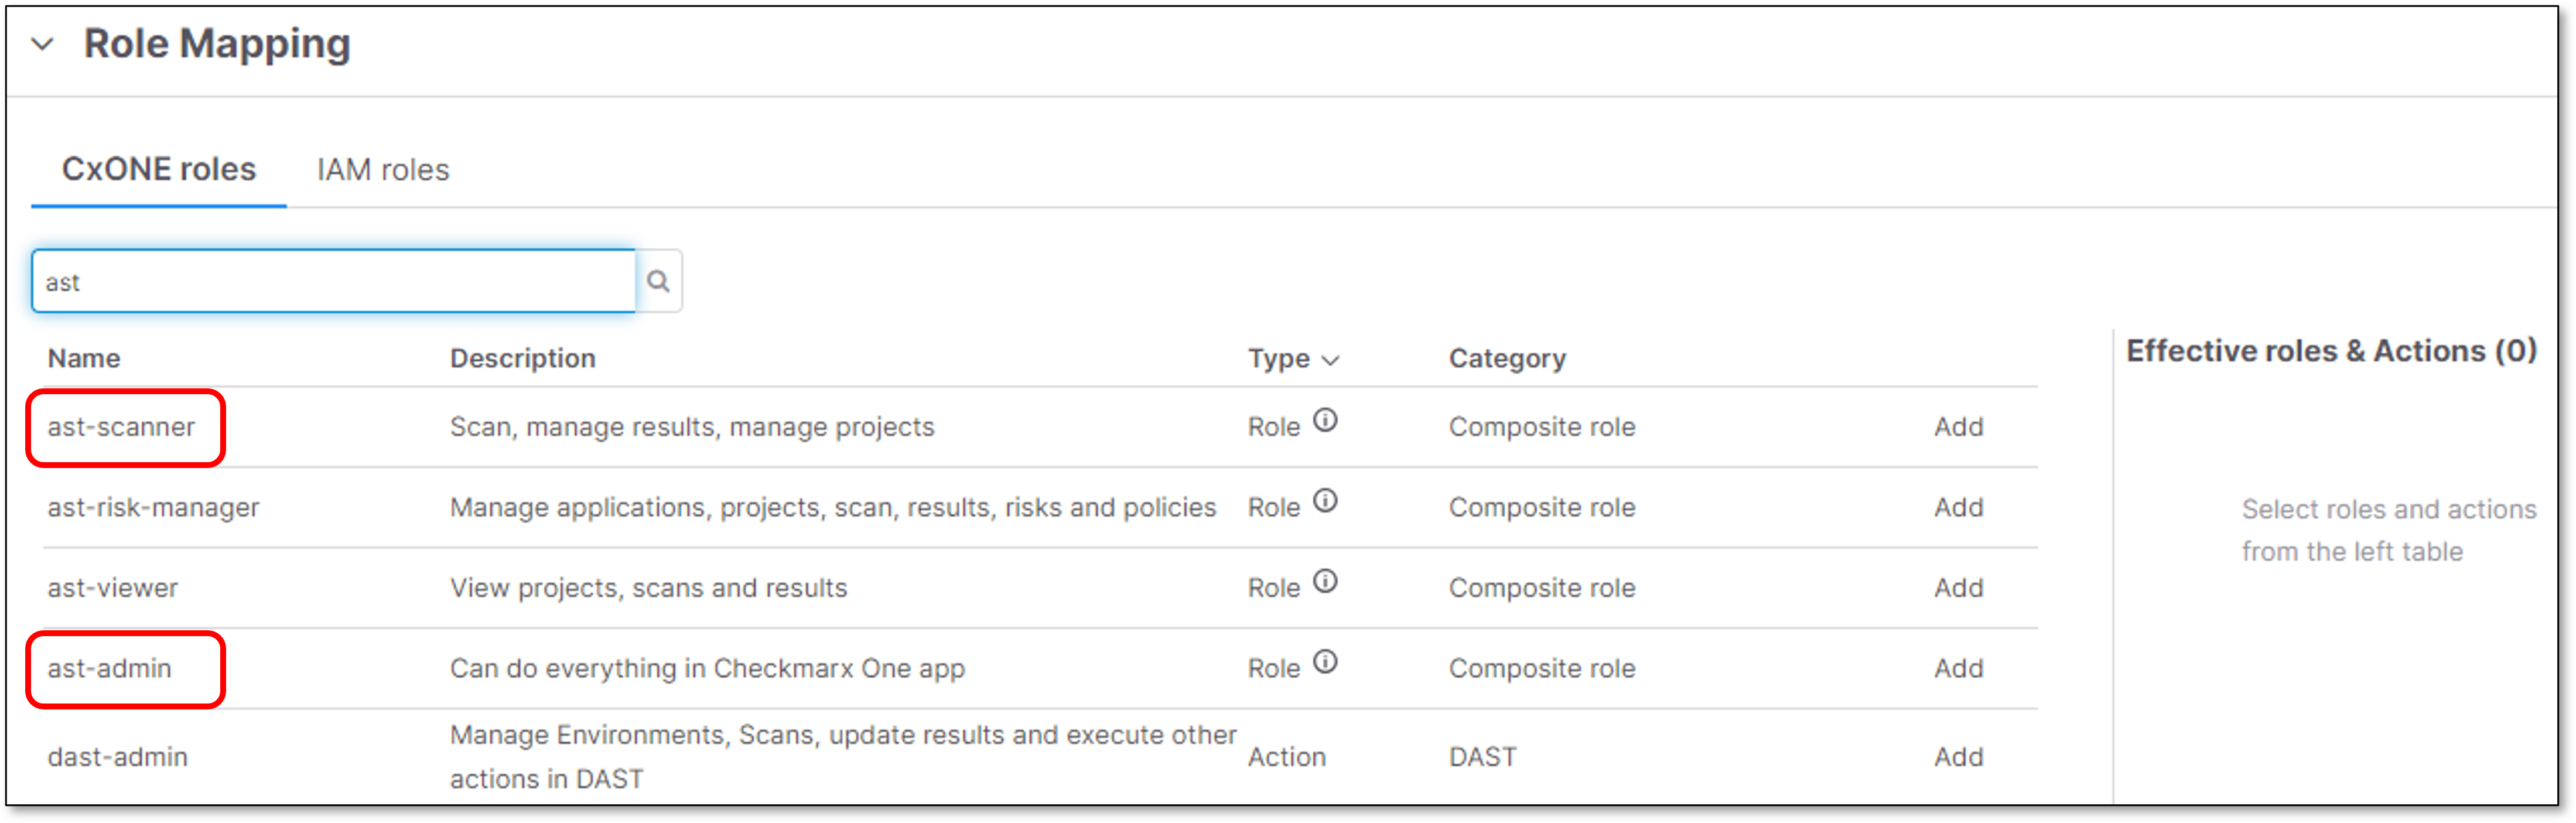The width and height of the screenshot is (2576, 823).
Task: Click the magnifier search icon
Action: tap(658, 281)
